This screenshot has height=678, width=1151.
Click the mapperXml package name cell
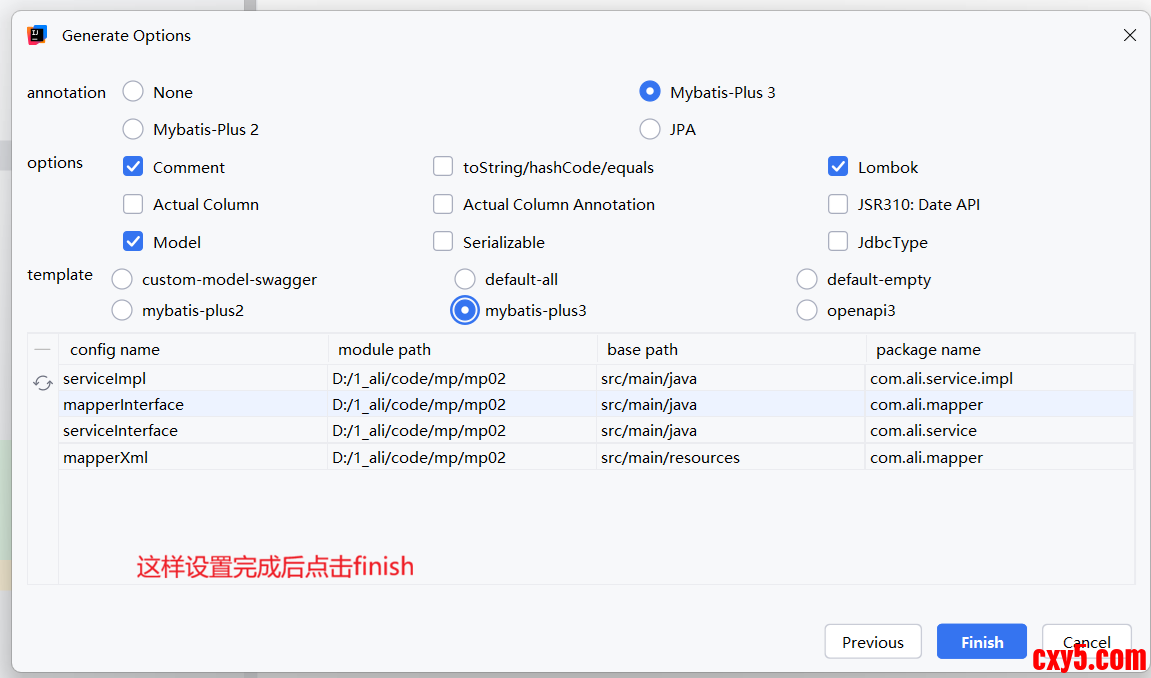[926, 457]
